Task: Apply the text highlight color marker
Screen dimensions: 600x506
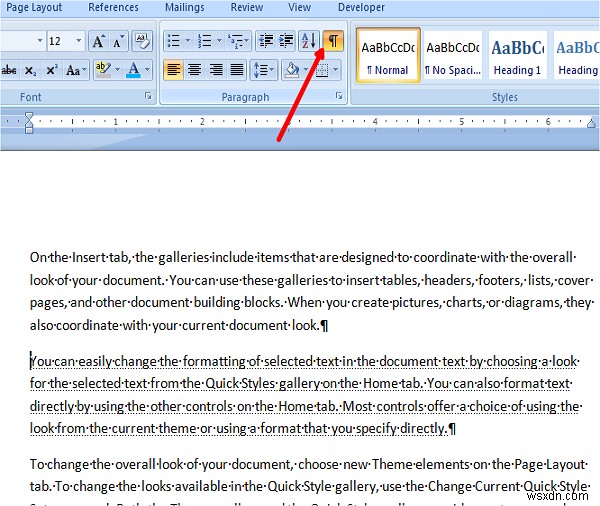Action: pos(103,70)
